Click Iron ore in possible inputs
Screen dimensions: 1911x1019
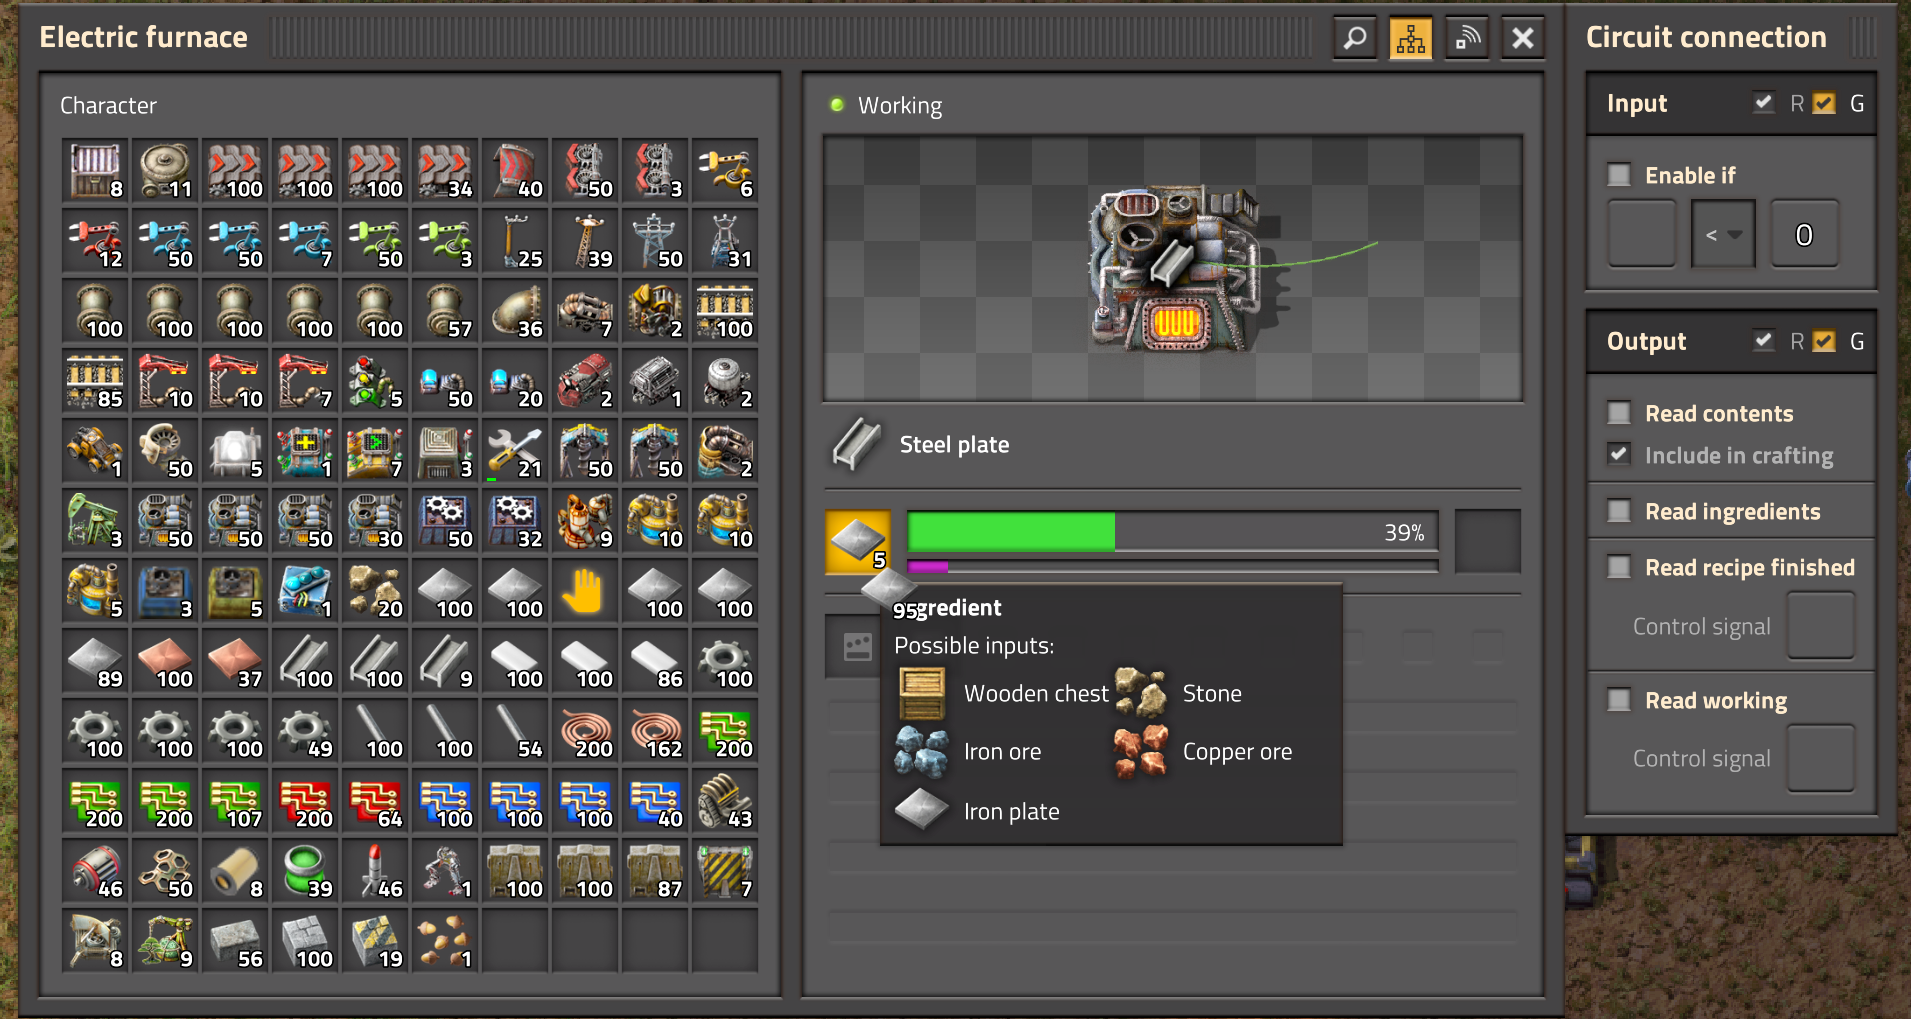pos(968,752)
